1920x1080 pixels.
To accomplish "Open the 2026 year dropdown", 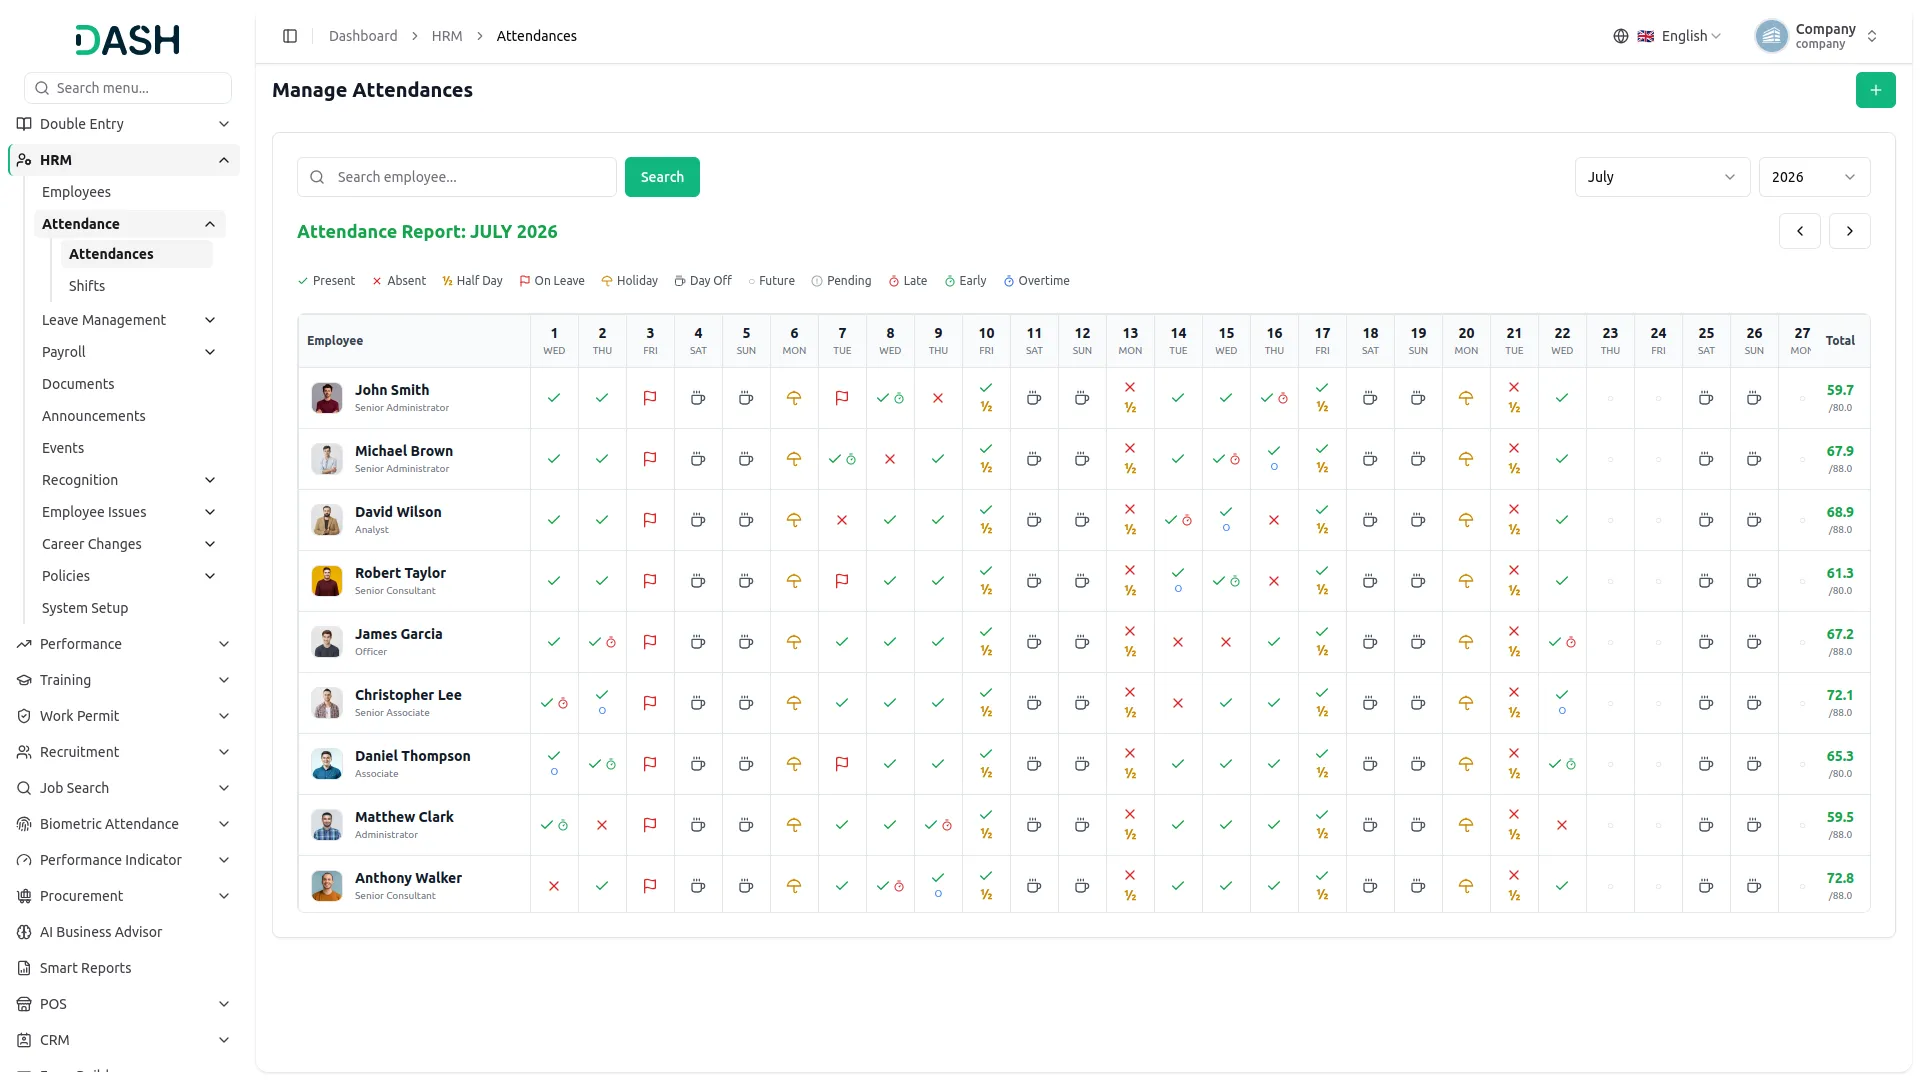I will (1814, 177).
